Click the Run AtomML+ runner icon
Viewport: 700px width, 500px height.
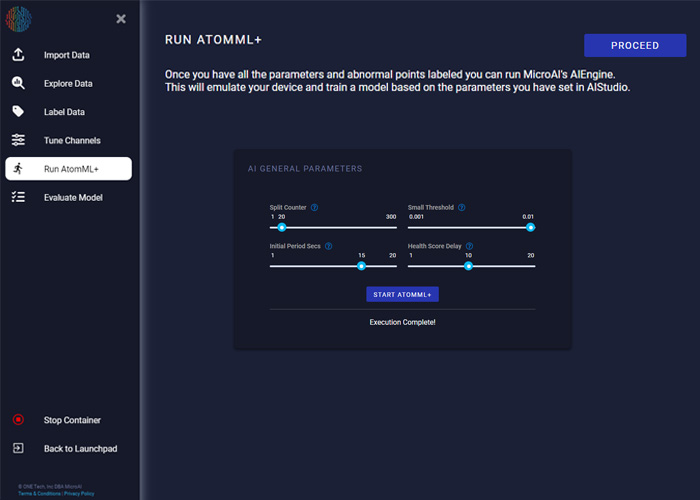pos(18,169)
